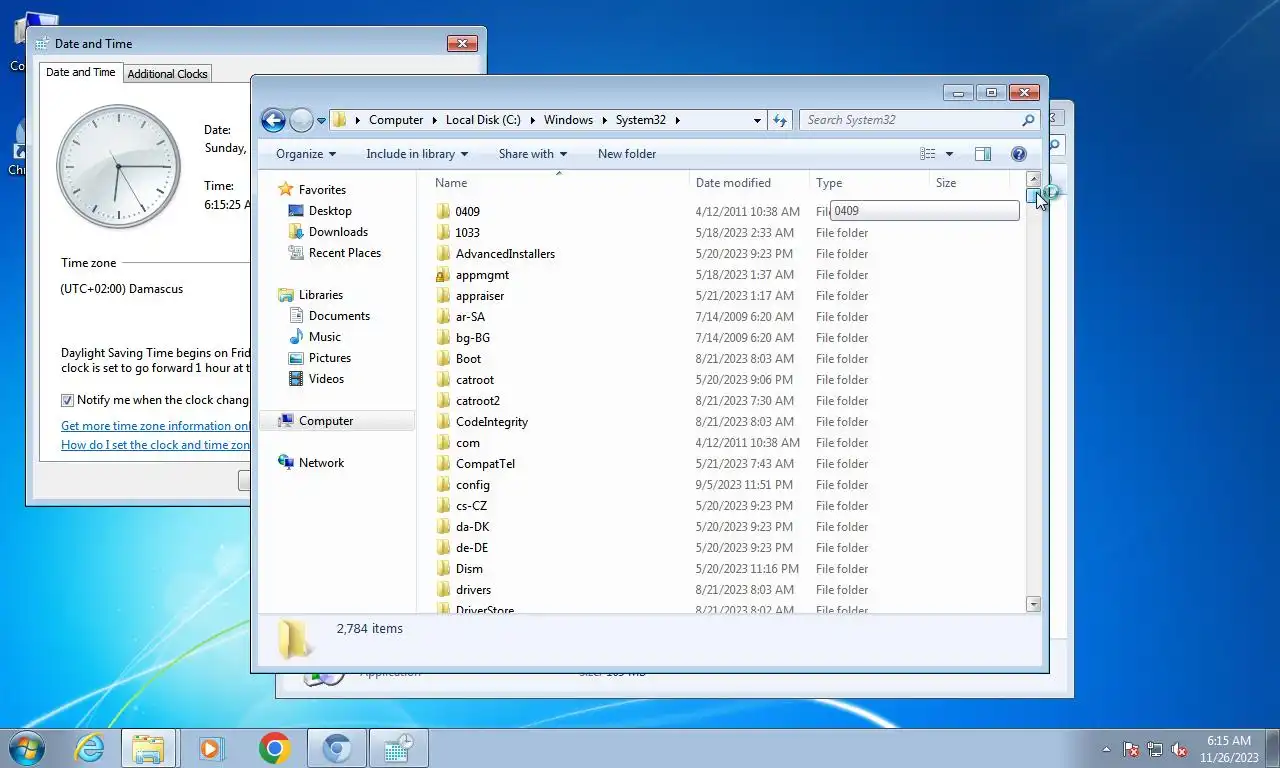Show hidden tray icons arrow
Image resolution: width=1280 pixels, height=768 pixels.
click(1106, 749)
